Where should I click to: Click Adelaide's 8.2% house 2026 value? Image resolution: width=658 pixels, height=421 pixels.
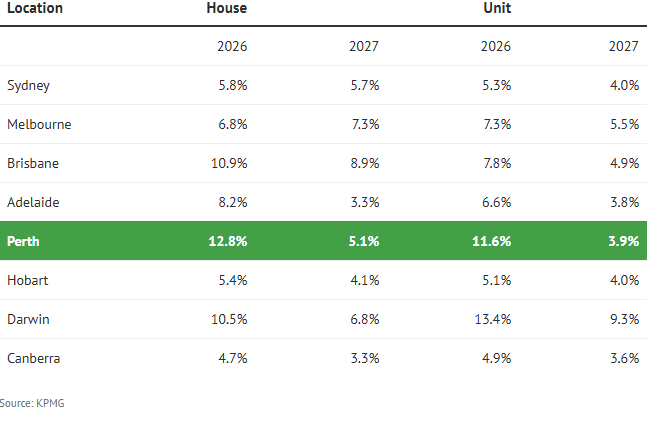coord(232,202)
